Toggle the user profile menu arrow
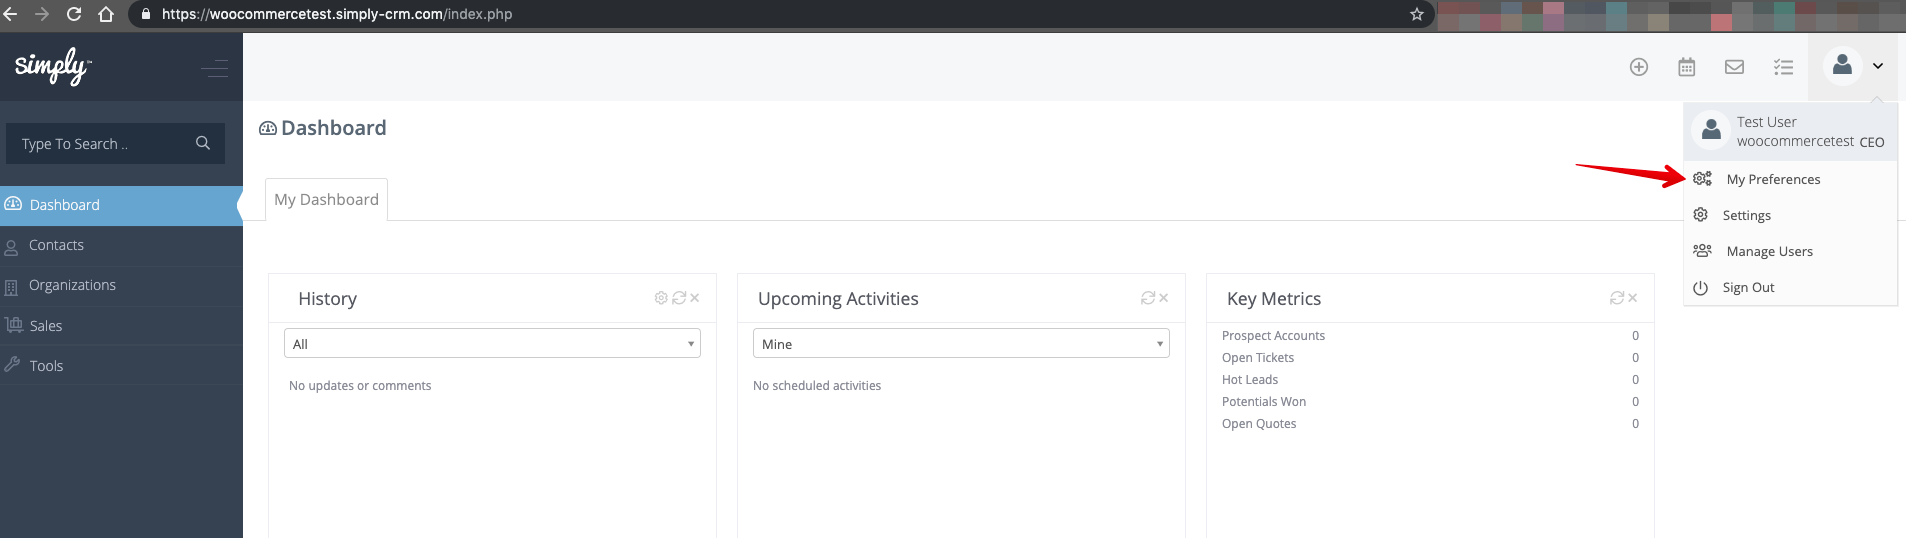This screenshot has width=1906, height=538. pos(1878,66)
